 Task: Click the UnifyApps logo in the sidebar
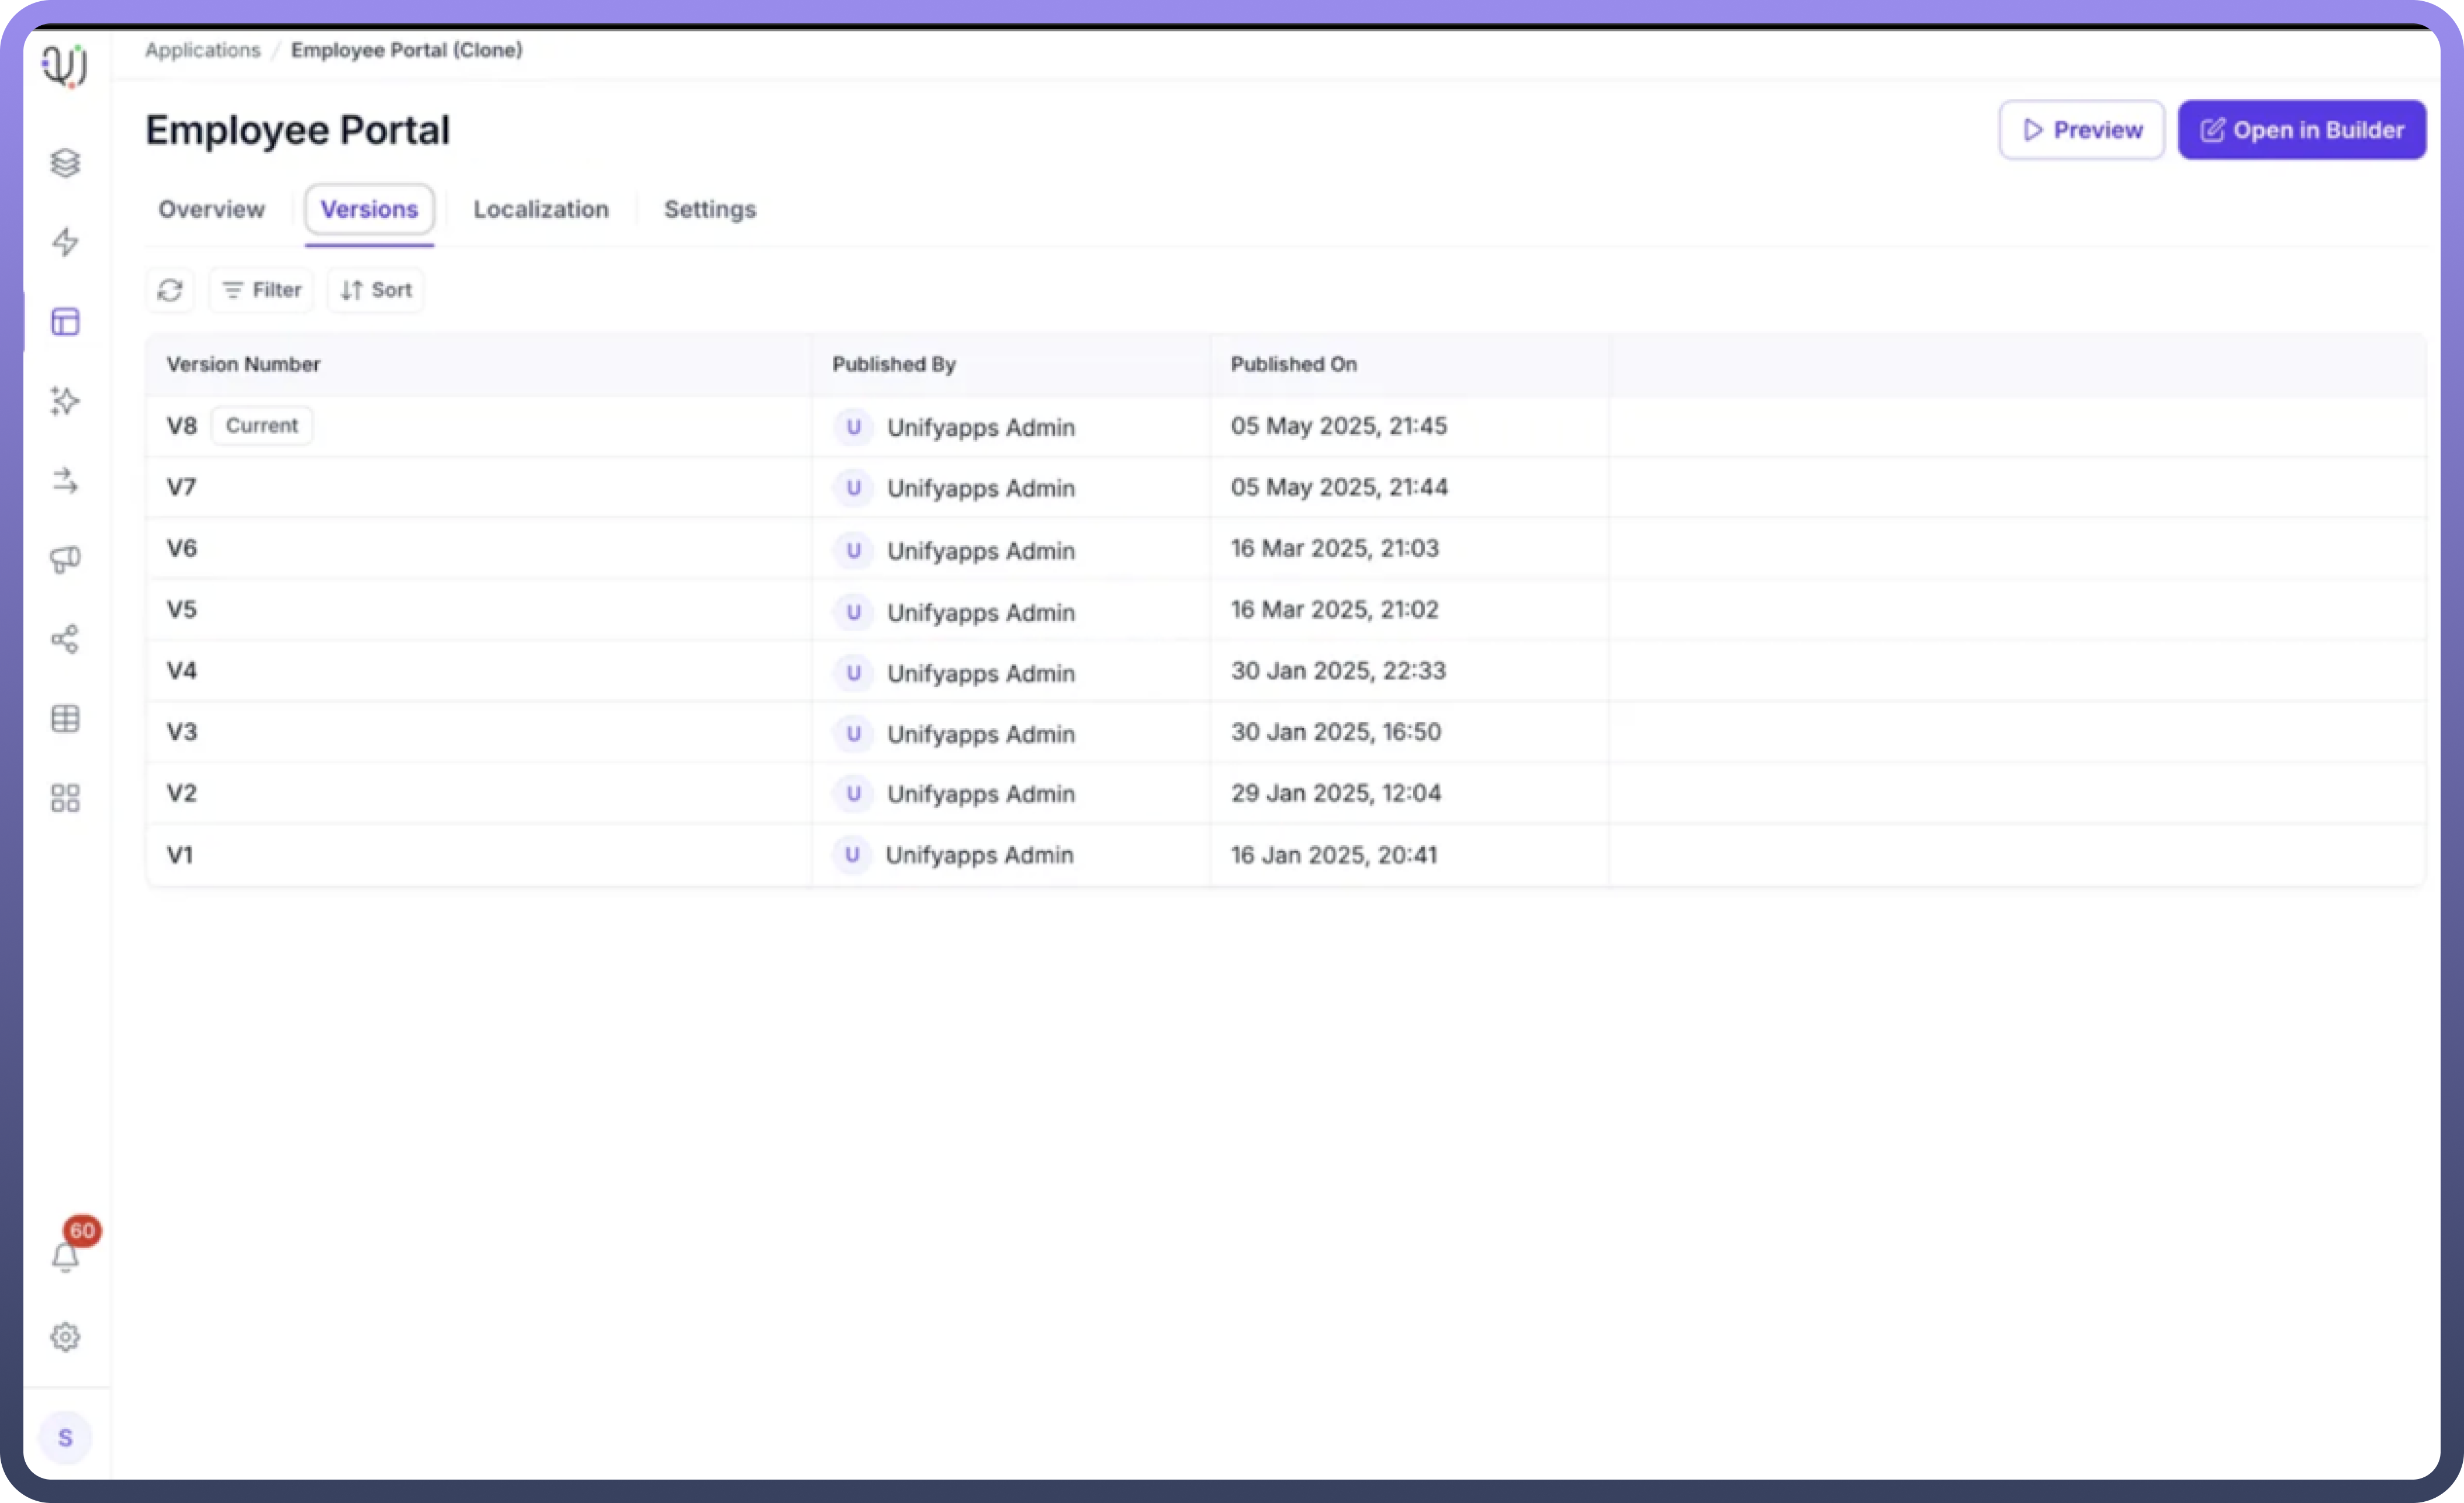pos(65,66)
